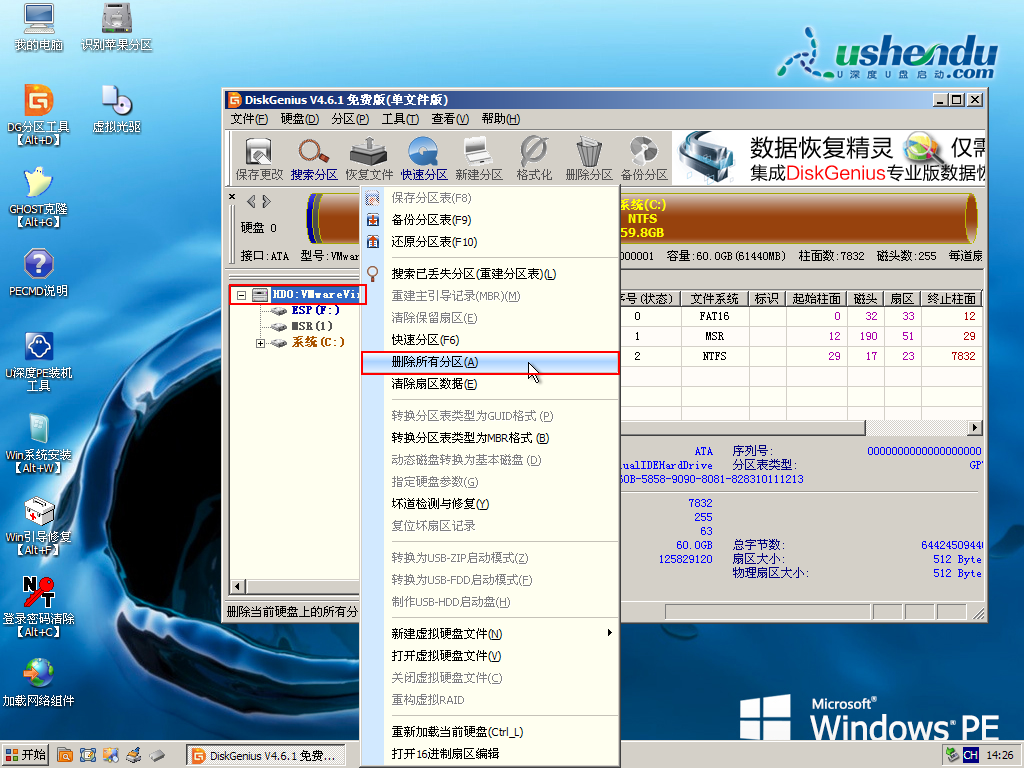Screen dimensions: 1024x768
Task: Select the HD0 VMware disk tree item
Action: (x=315, y=295)
